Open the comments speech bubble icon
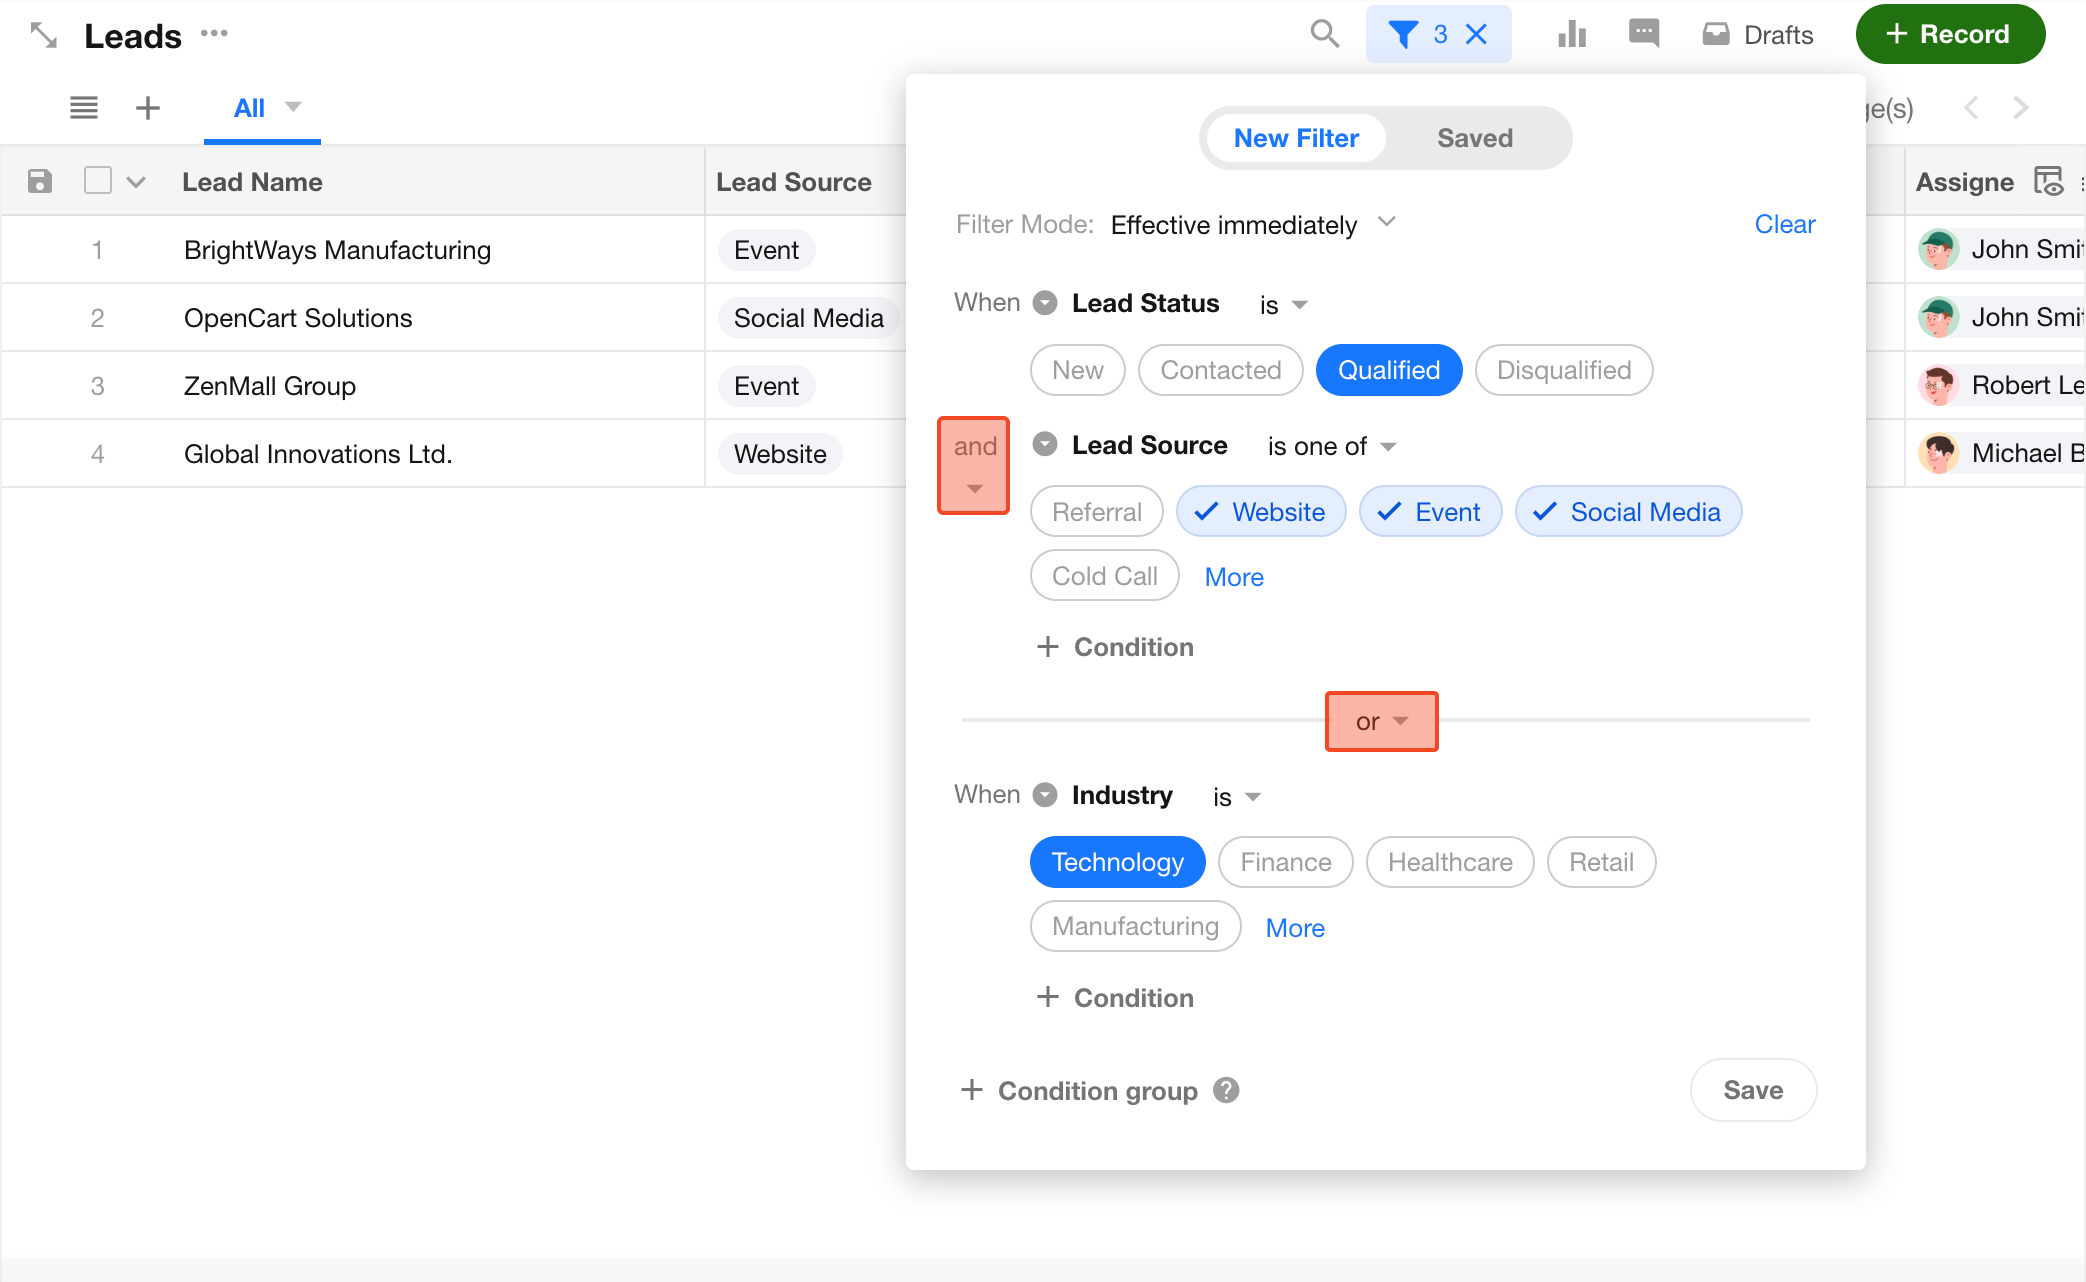2086x1282 pixels. point(1643,34)
